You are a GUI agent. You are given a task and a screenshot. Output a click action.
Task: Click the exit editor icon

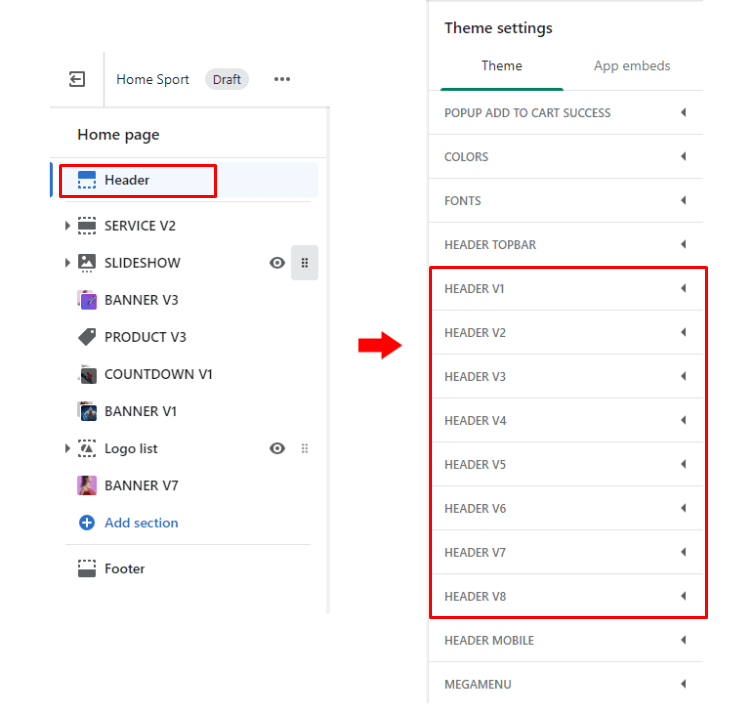tap(77, 79)
